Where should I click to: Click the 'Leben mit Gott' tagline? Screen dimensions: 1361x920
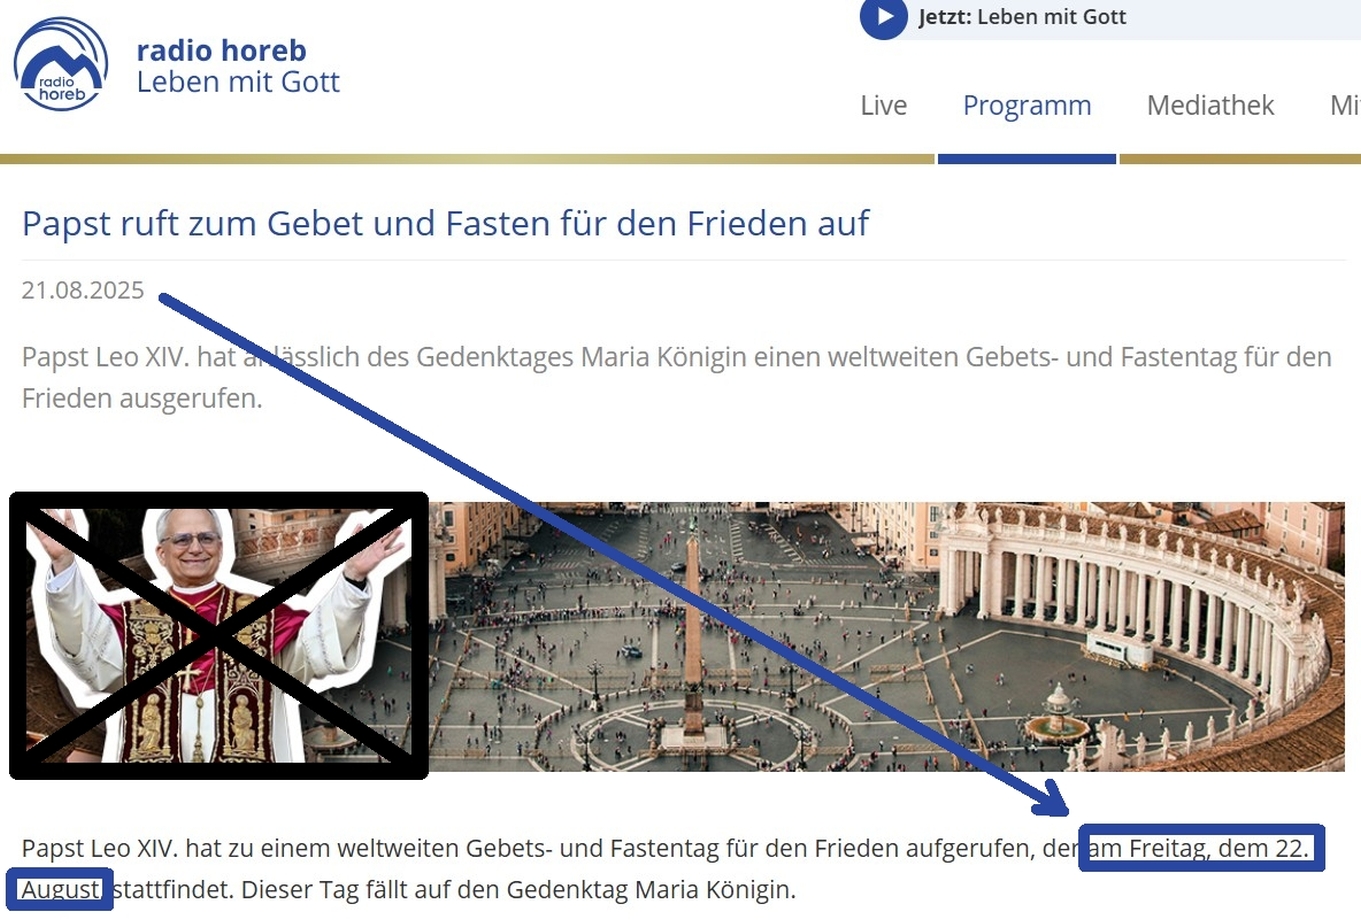pyautogui.click(x=238, y=82)
